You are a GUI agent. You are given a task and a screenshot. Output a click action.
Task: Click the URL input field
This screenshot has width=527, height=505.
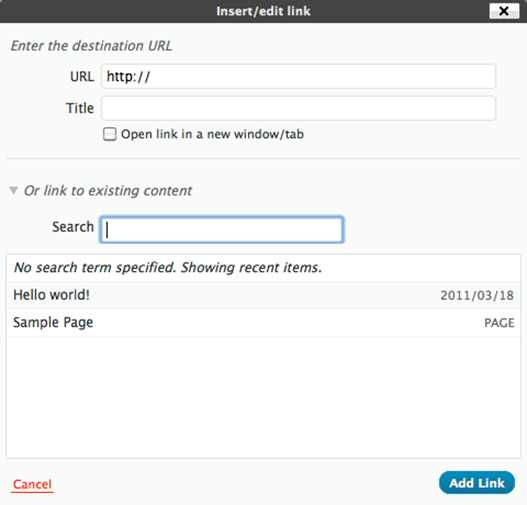[298, 77]
